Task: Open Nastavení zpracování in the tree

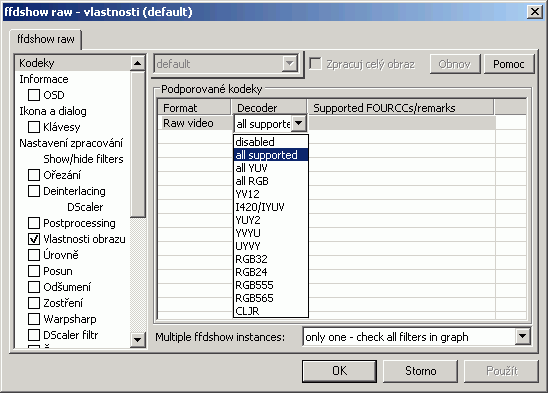Action: tap(71, 143)
